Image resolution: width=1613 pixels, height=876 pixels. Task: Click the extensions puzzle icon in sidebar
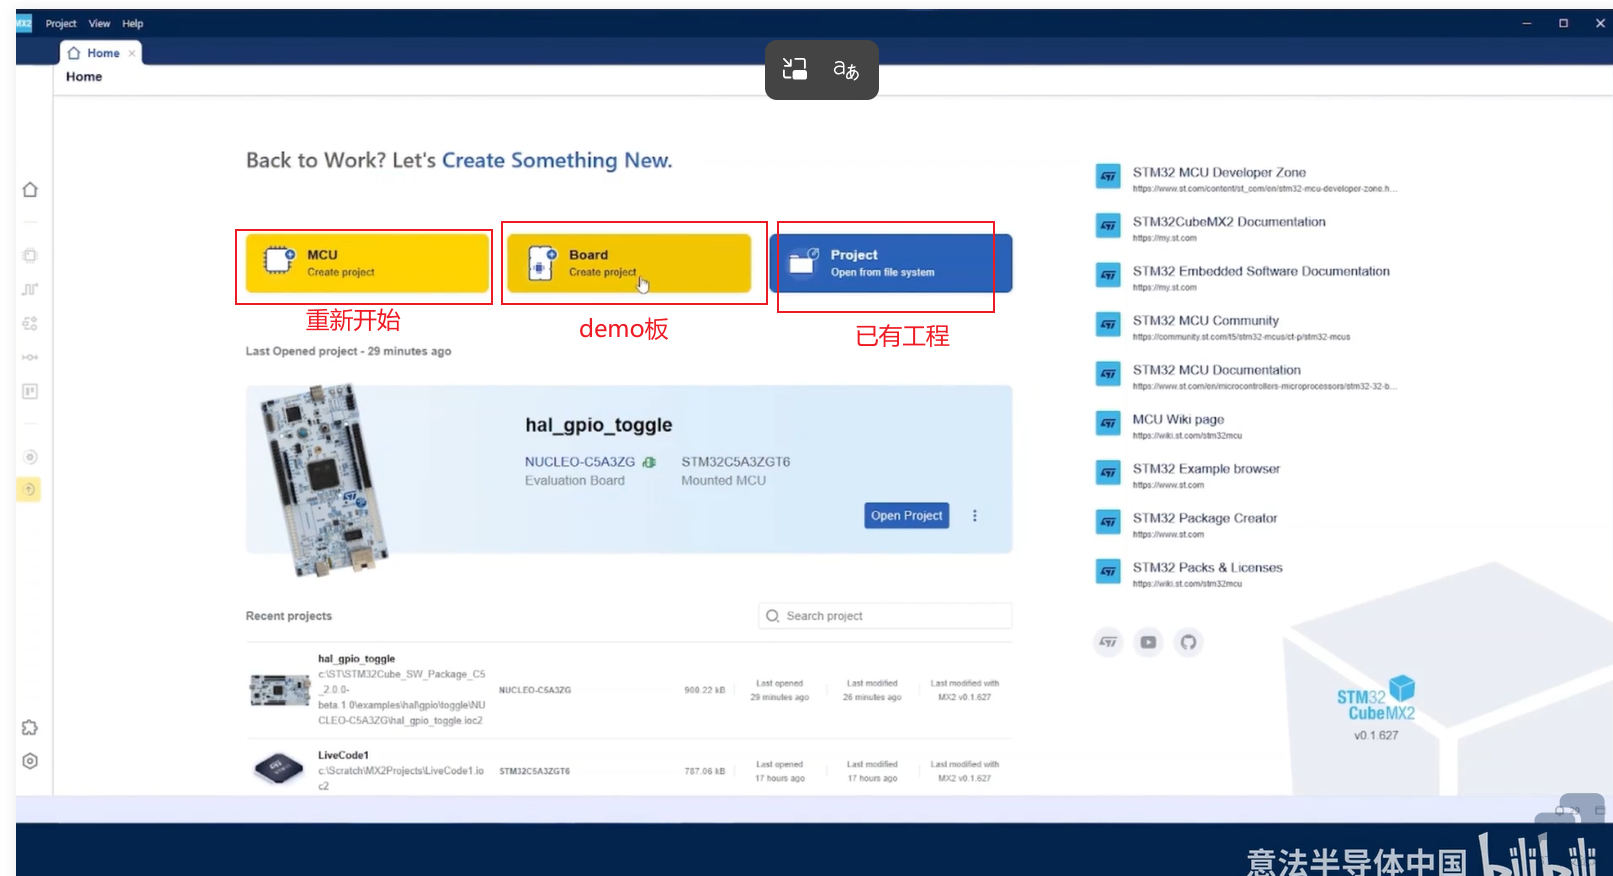click(30, 727)
